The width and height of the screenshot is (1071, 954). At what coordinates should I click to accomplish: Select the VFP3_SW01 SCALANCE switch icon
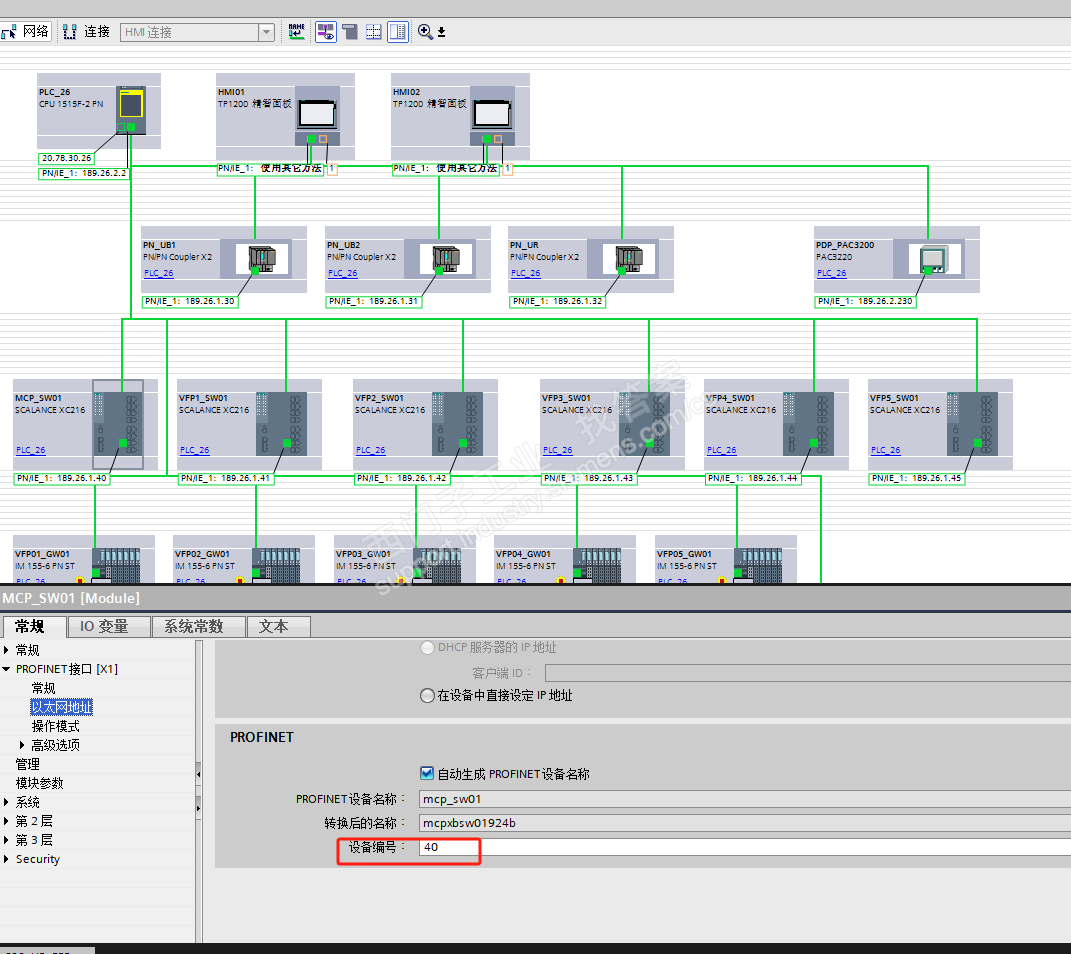tap(644, 423)
